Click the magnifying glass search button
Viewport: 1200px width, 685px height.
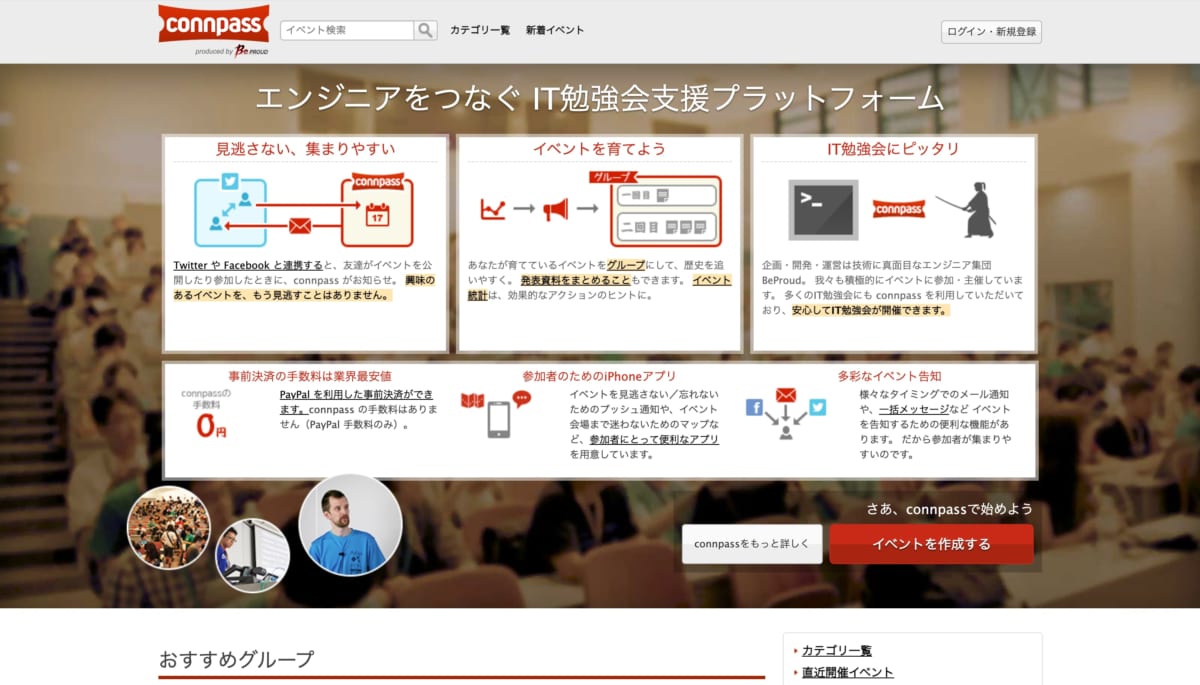(426, 30)
